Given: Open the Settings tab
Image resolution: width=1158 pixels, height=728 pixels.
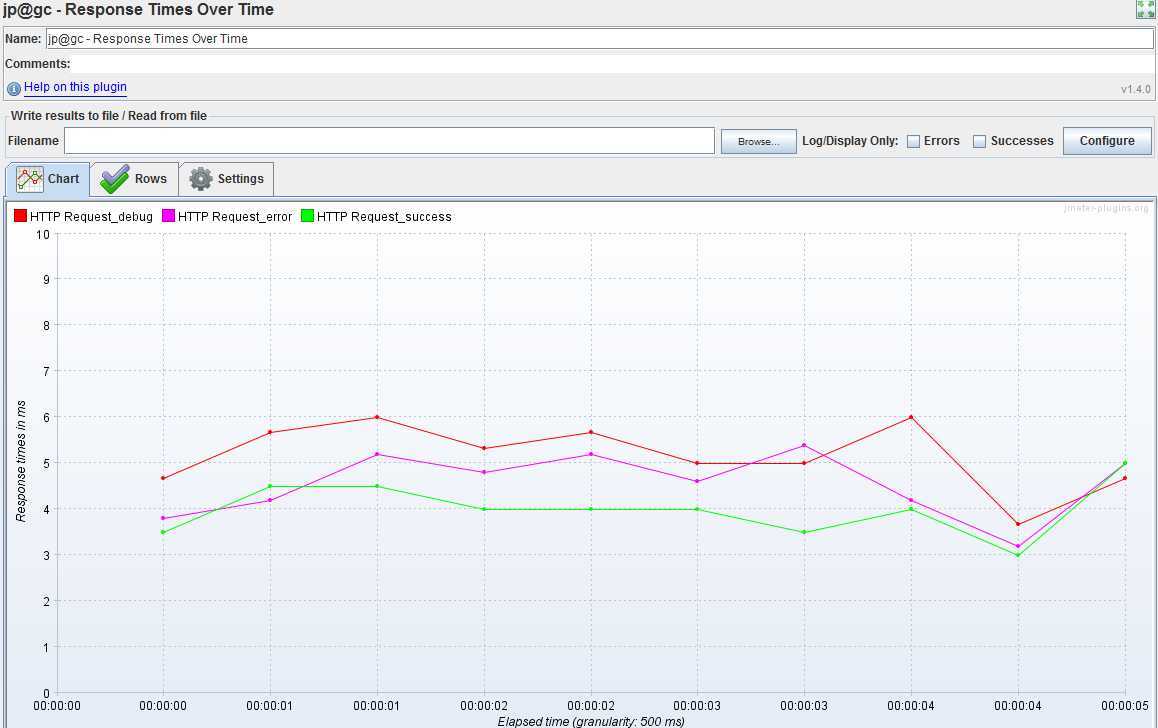Looking at the screenshot, I should coord(226,179).
